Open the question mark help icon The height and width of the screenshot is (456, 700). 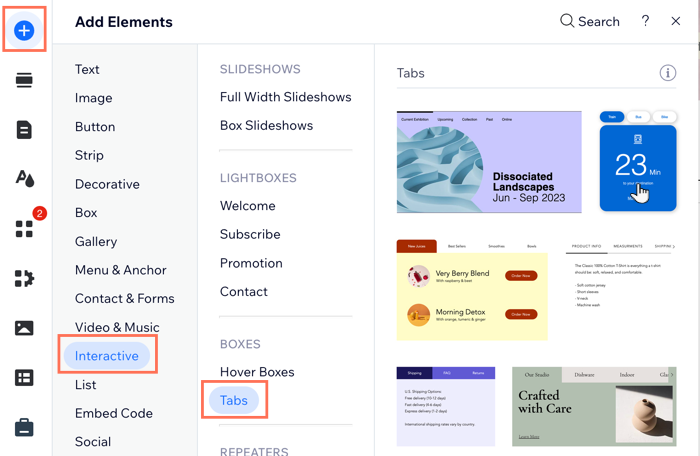point(645,21)
